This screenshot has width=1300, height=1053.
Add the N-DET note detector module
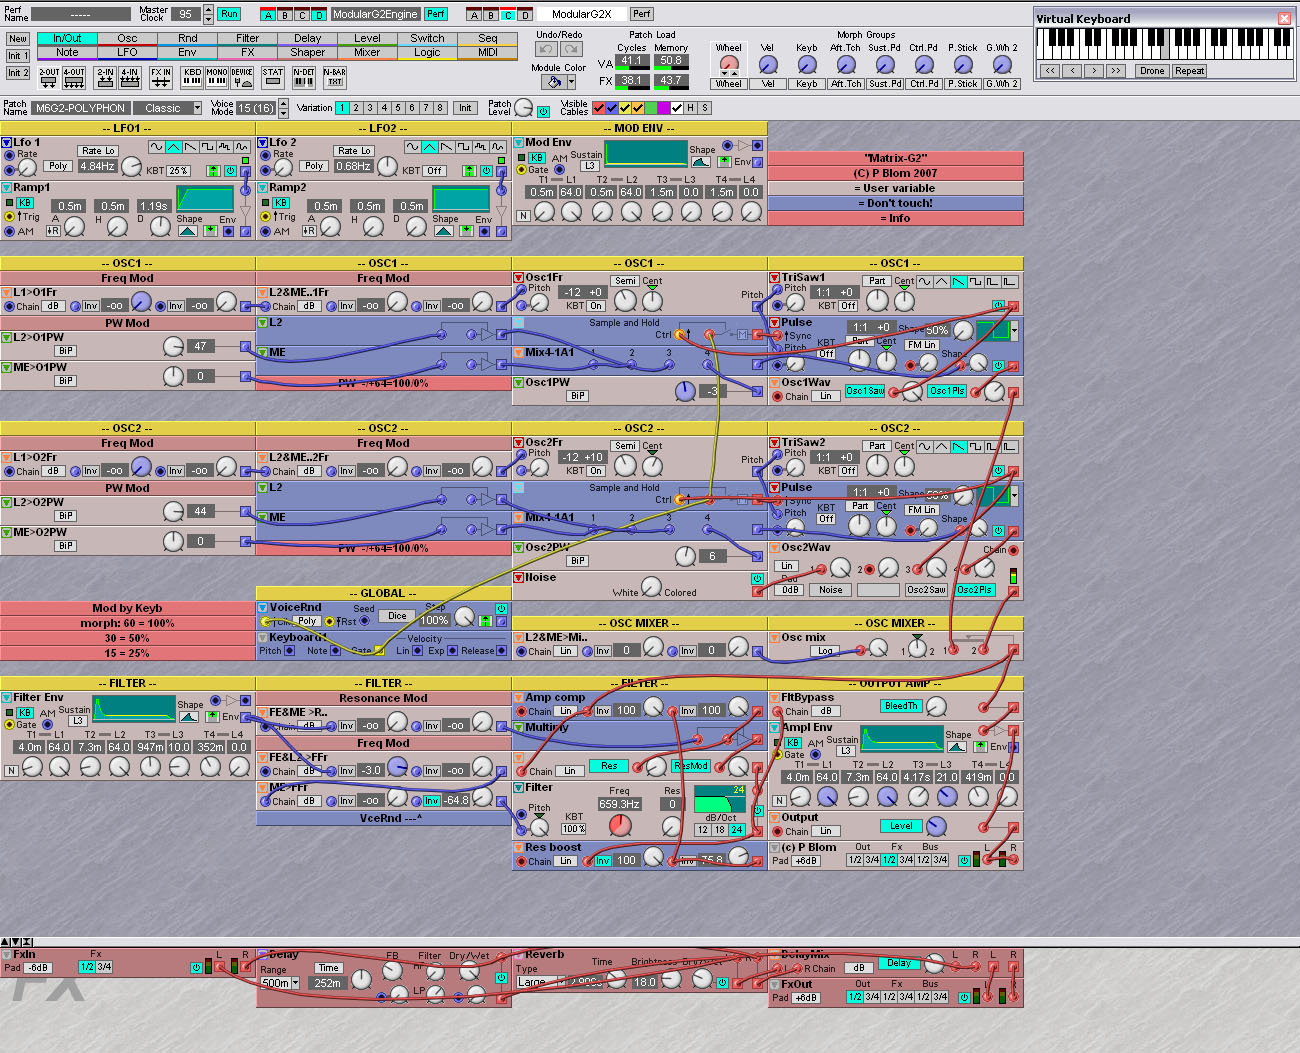pos(304,77)
